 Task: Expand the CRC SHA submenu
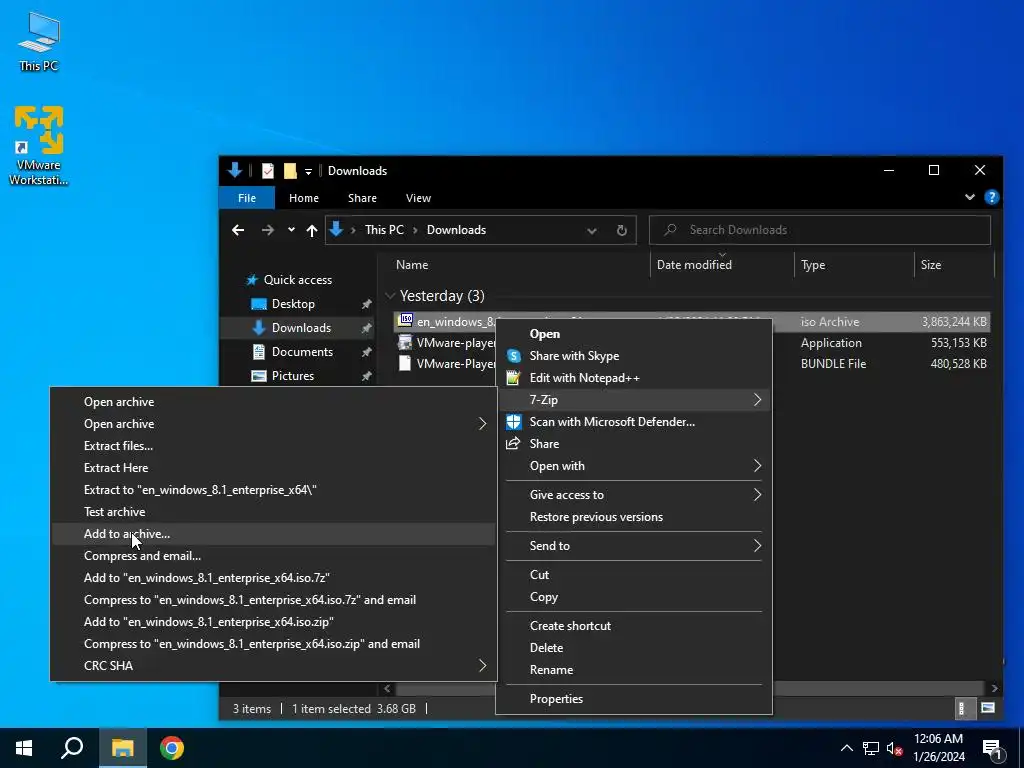pos(273,665)
